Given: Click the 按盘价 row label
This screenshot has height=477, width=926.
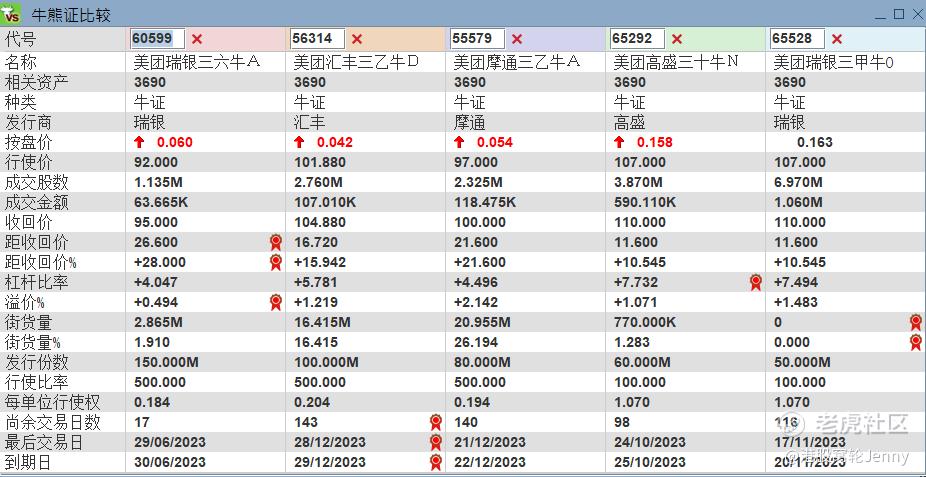Looking at the screenshot, I should pyautogui.click(x=28, y=142).
